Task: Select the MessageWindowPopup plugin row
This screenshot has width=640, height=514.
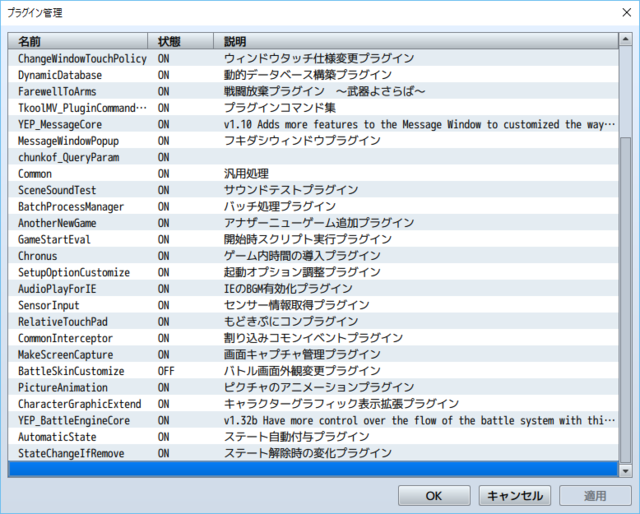Action: tap(313, 141)
